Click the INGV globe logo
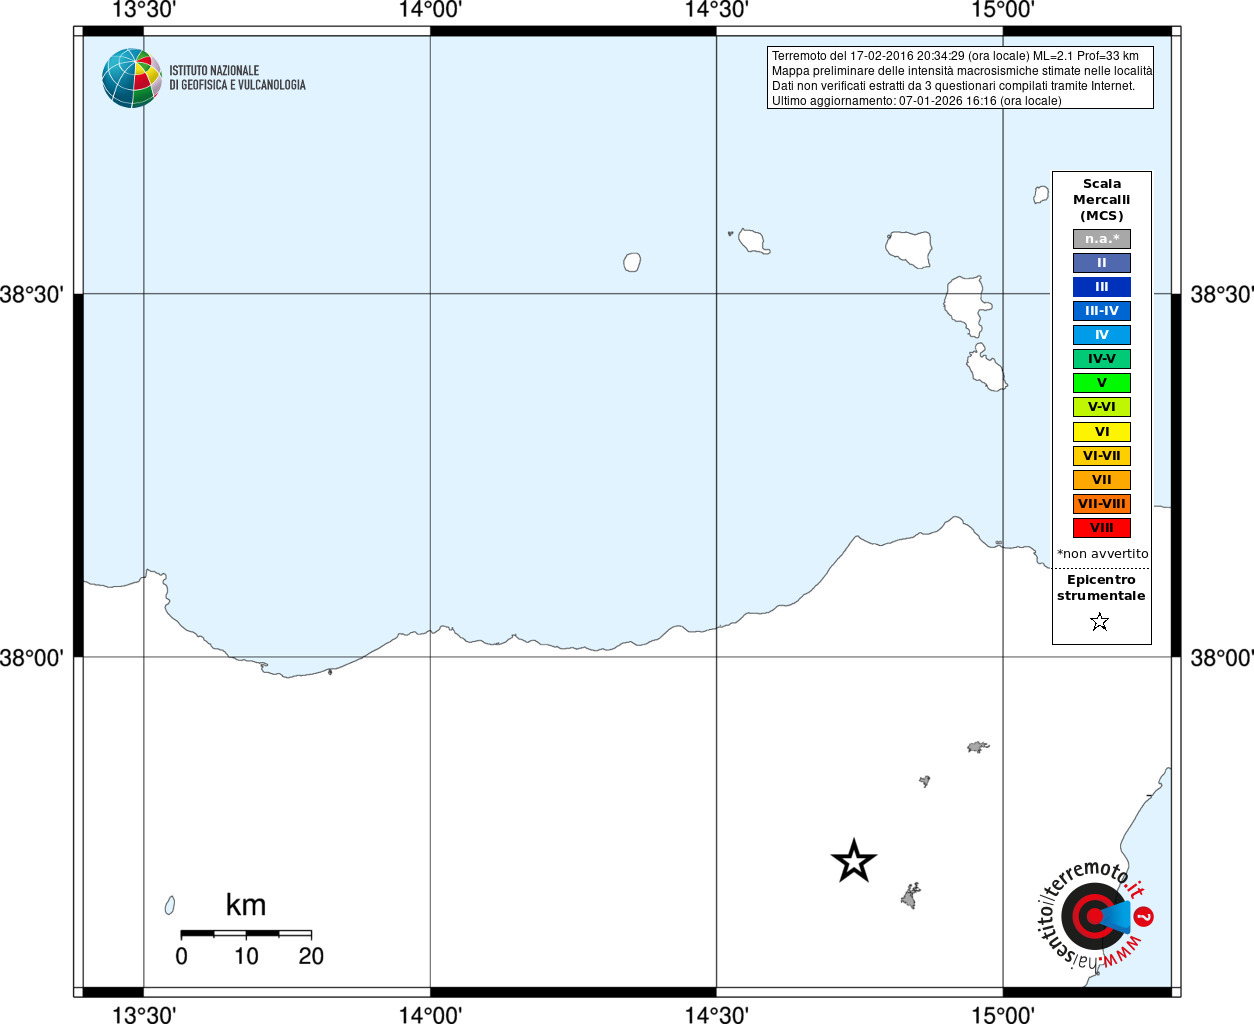 click(x=132, y=78)
